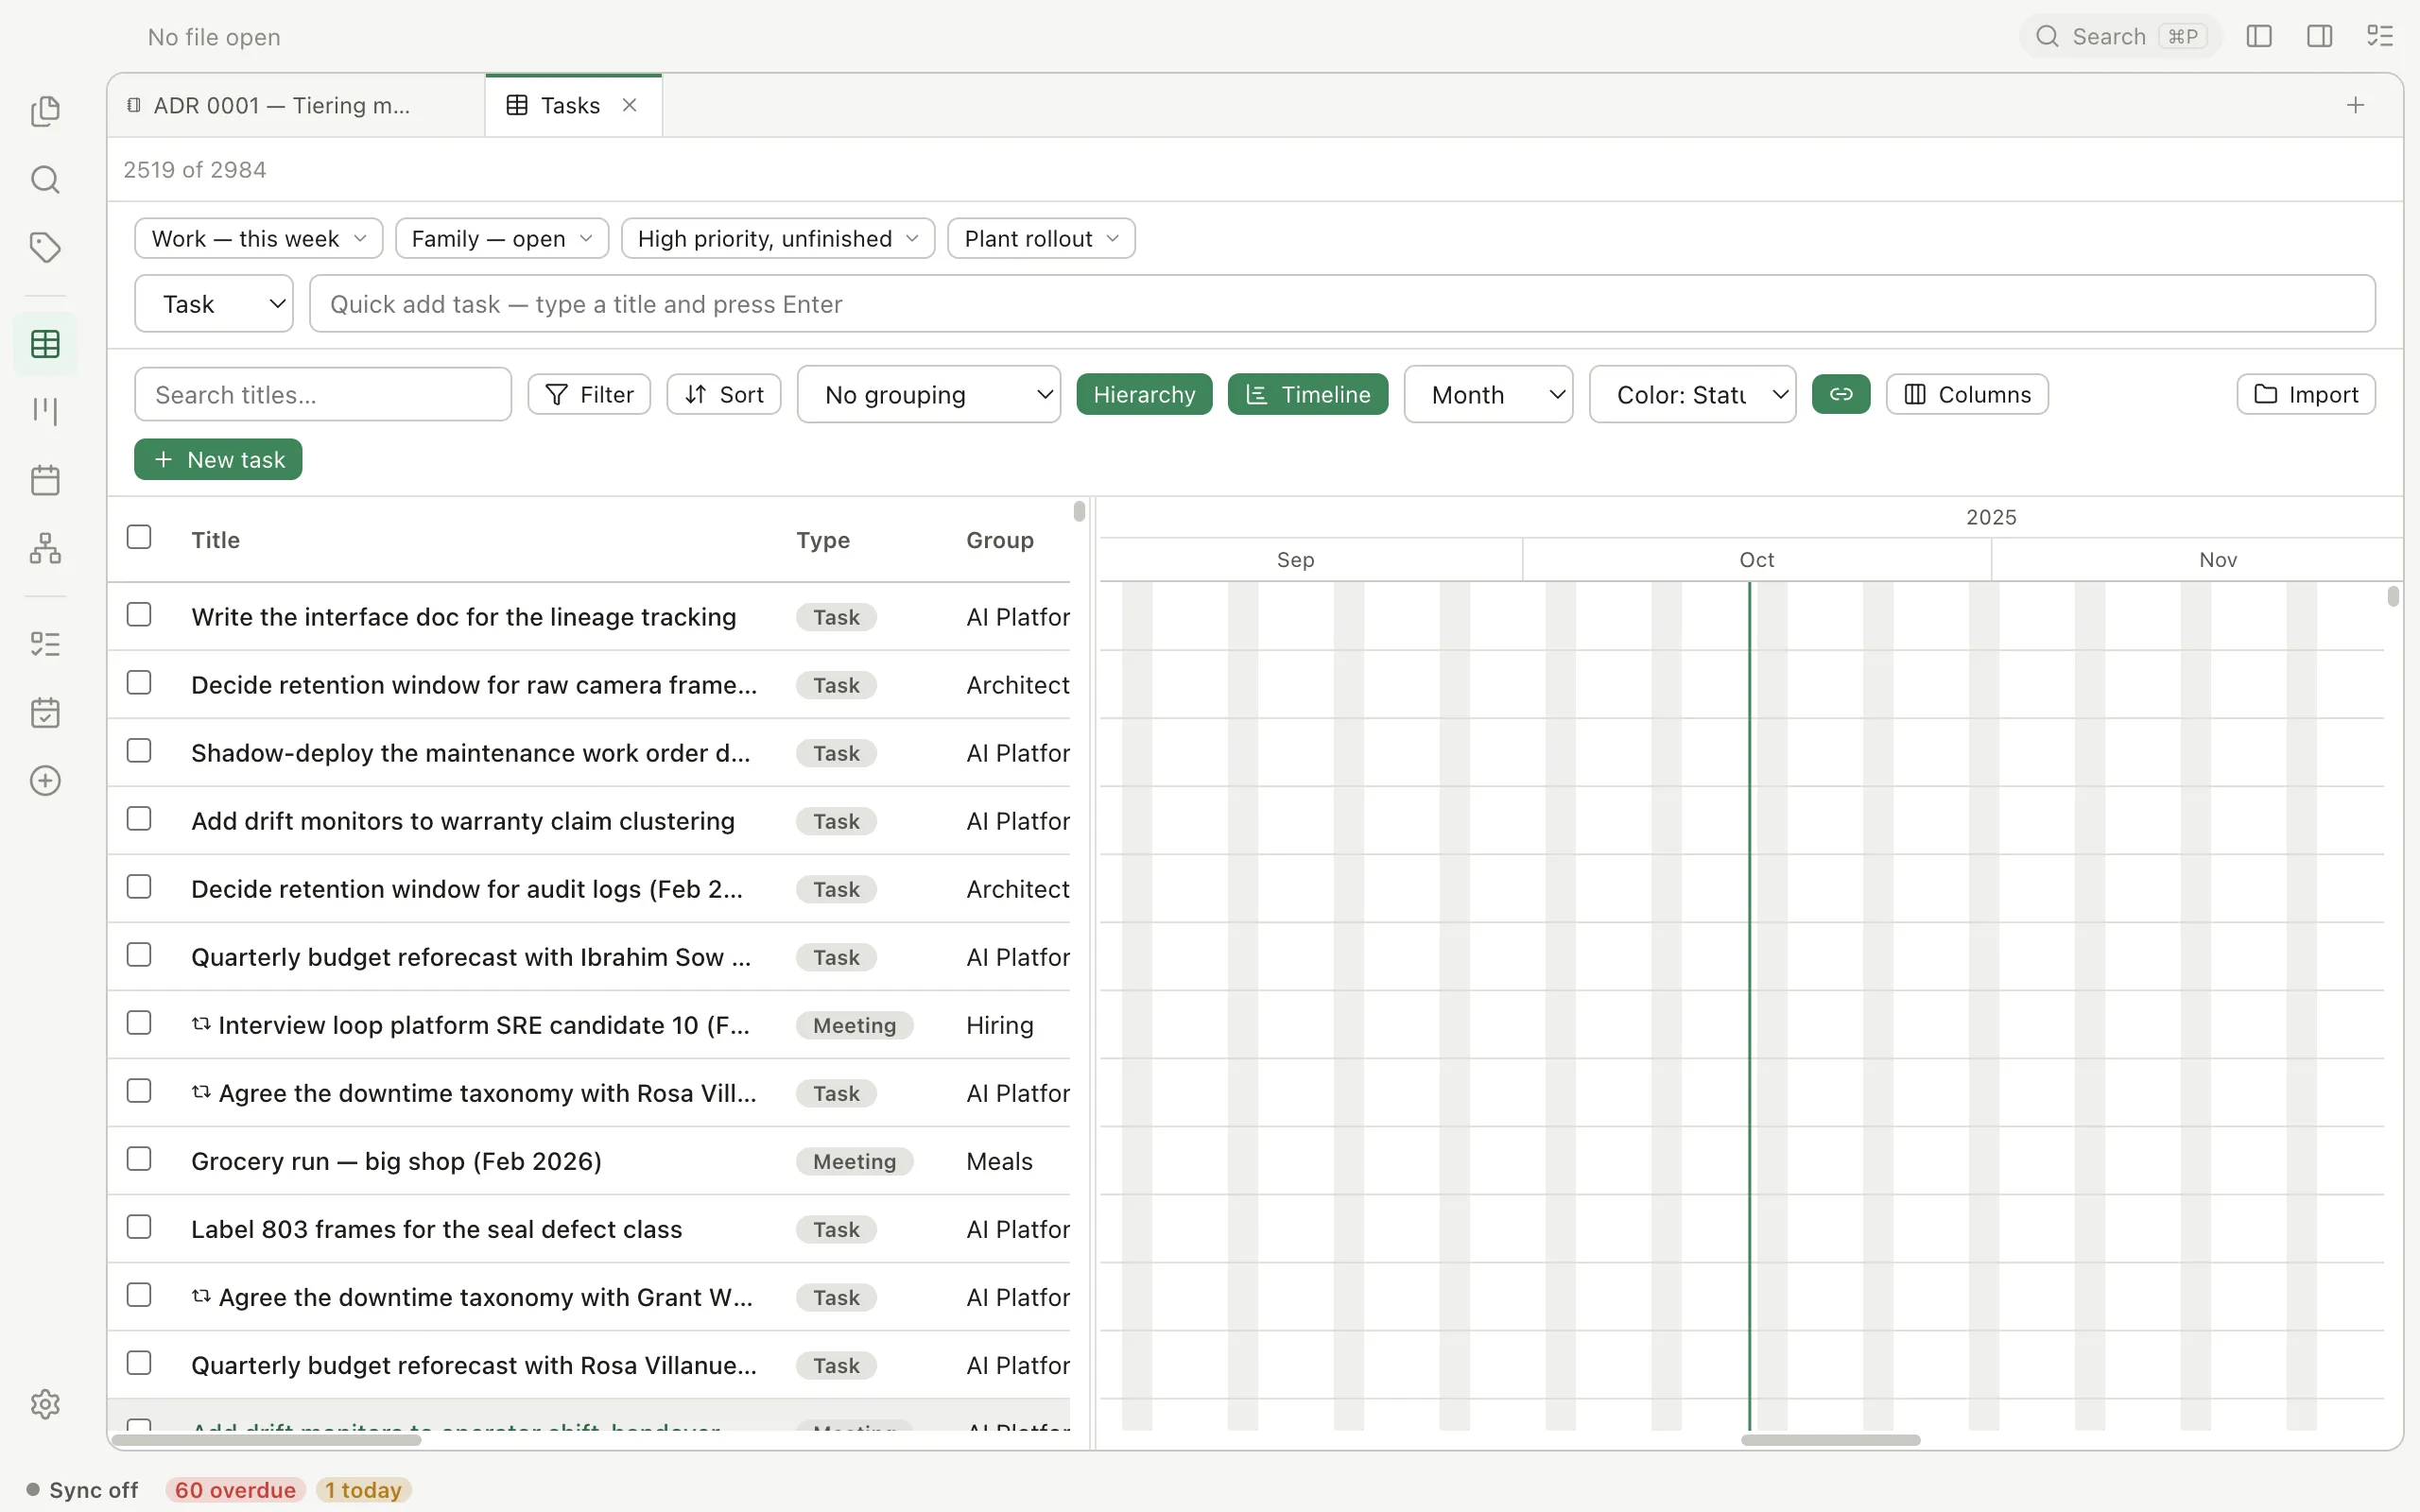Click the circled plus icon in sidebar
This screenshot has height=1512, width=2420.
[45, 781]
